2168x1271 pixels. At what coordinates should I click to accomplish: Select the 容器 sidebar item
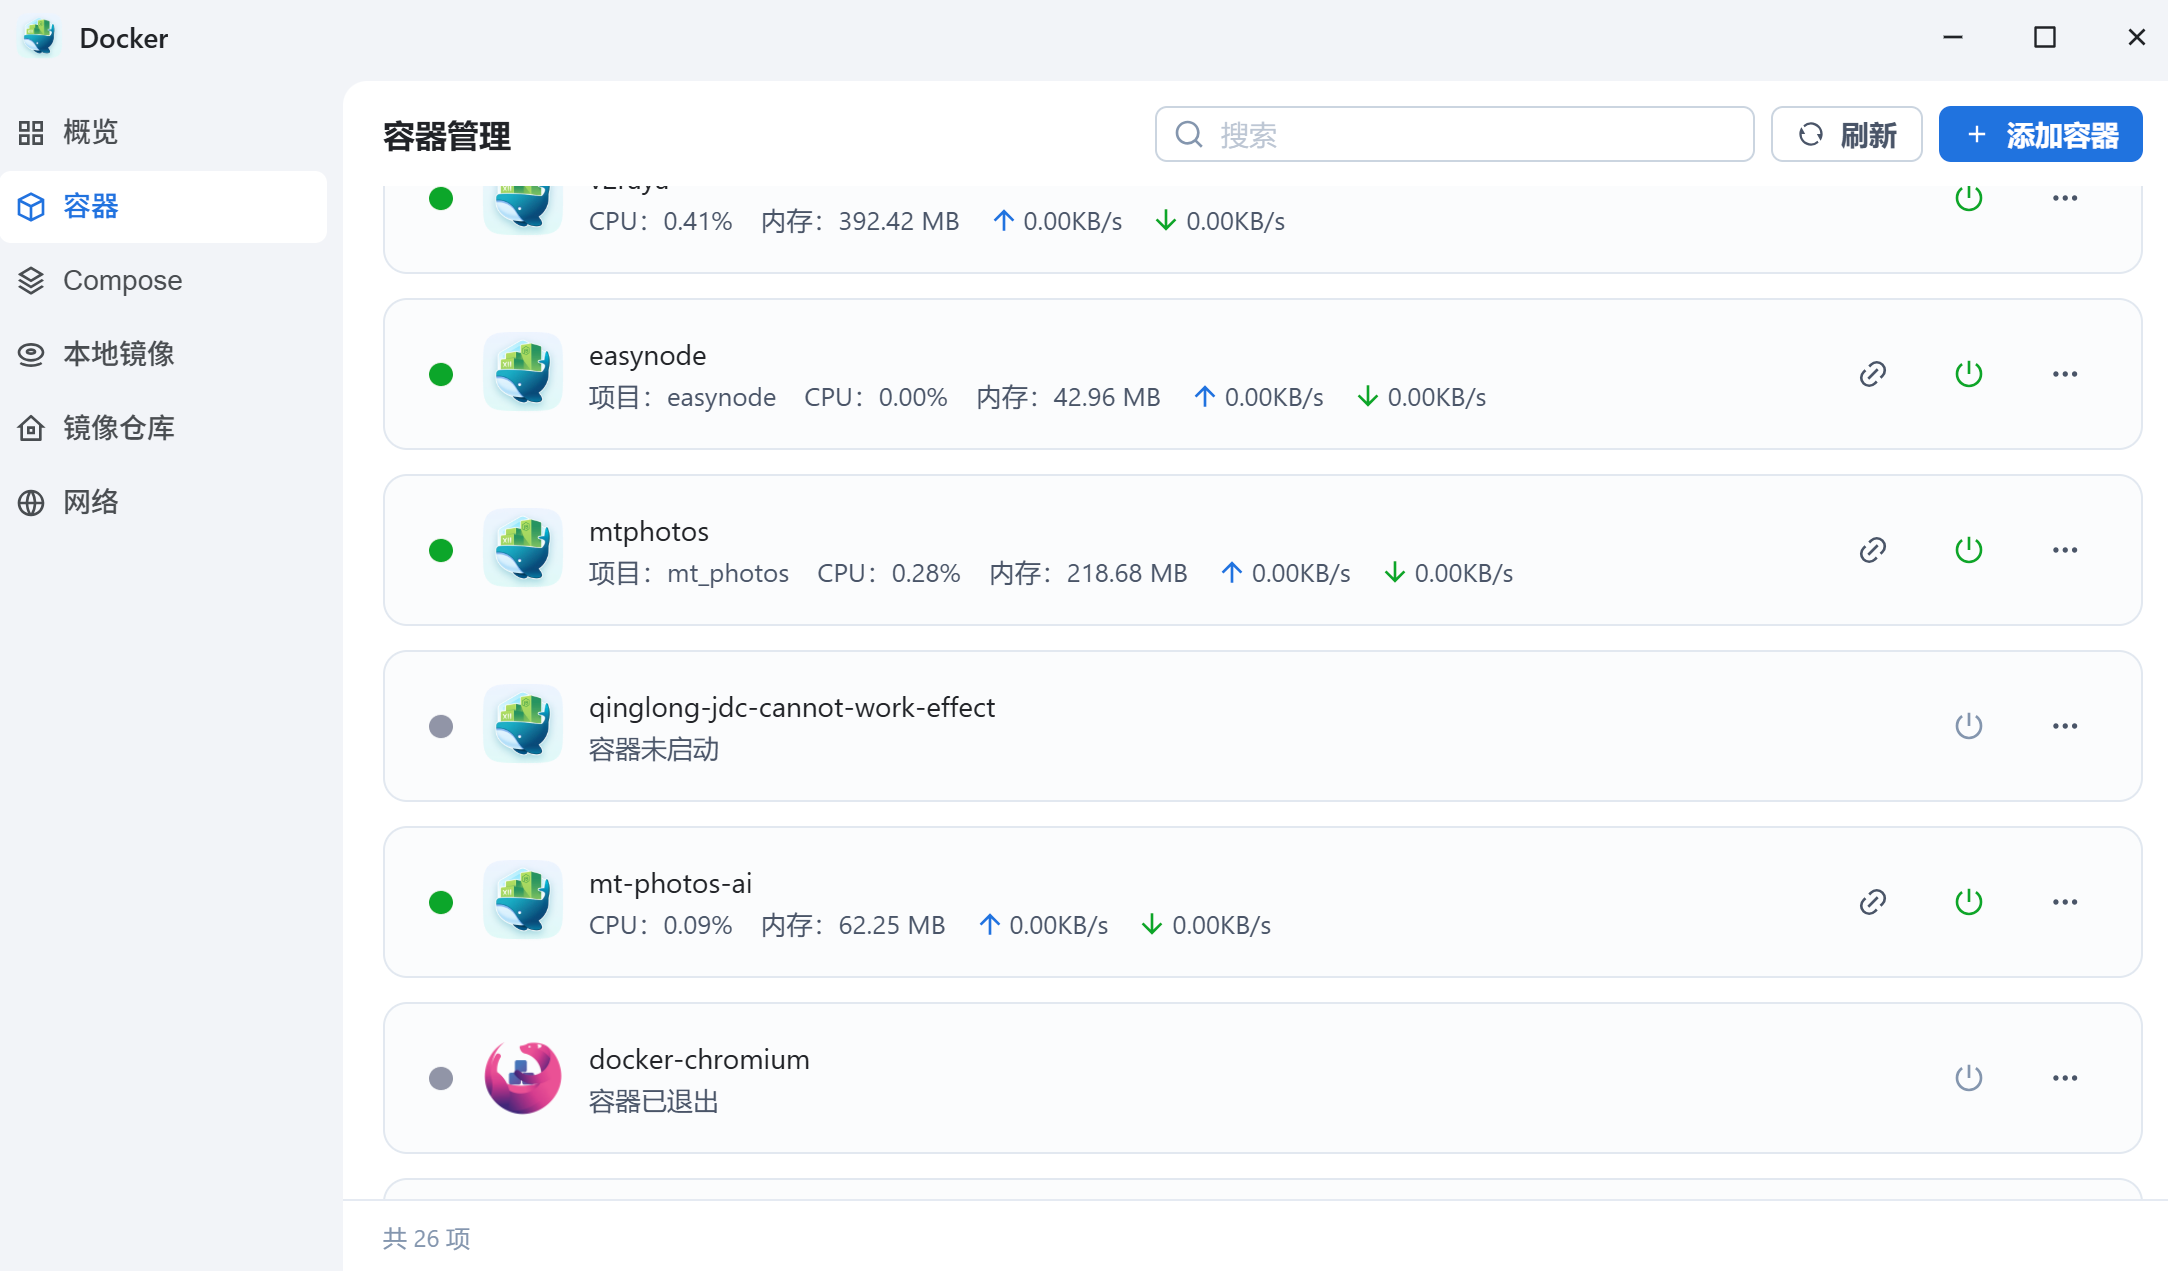click(x=164, y=206)
